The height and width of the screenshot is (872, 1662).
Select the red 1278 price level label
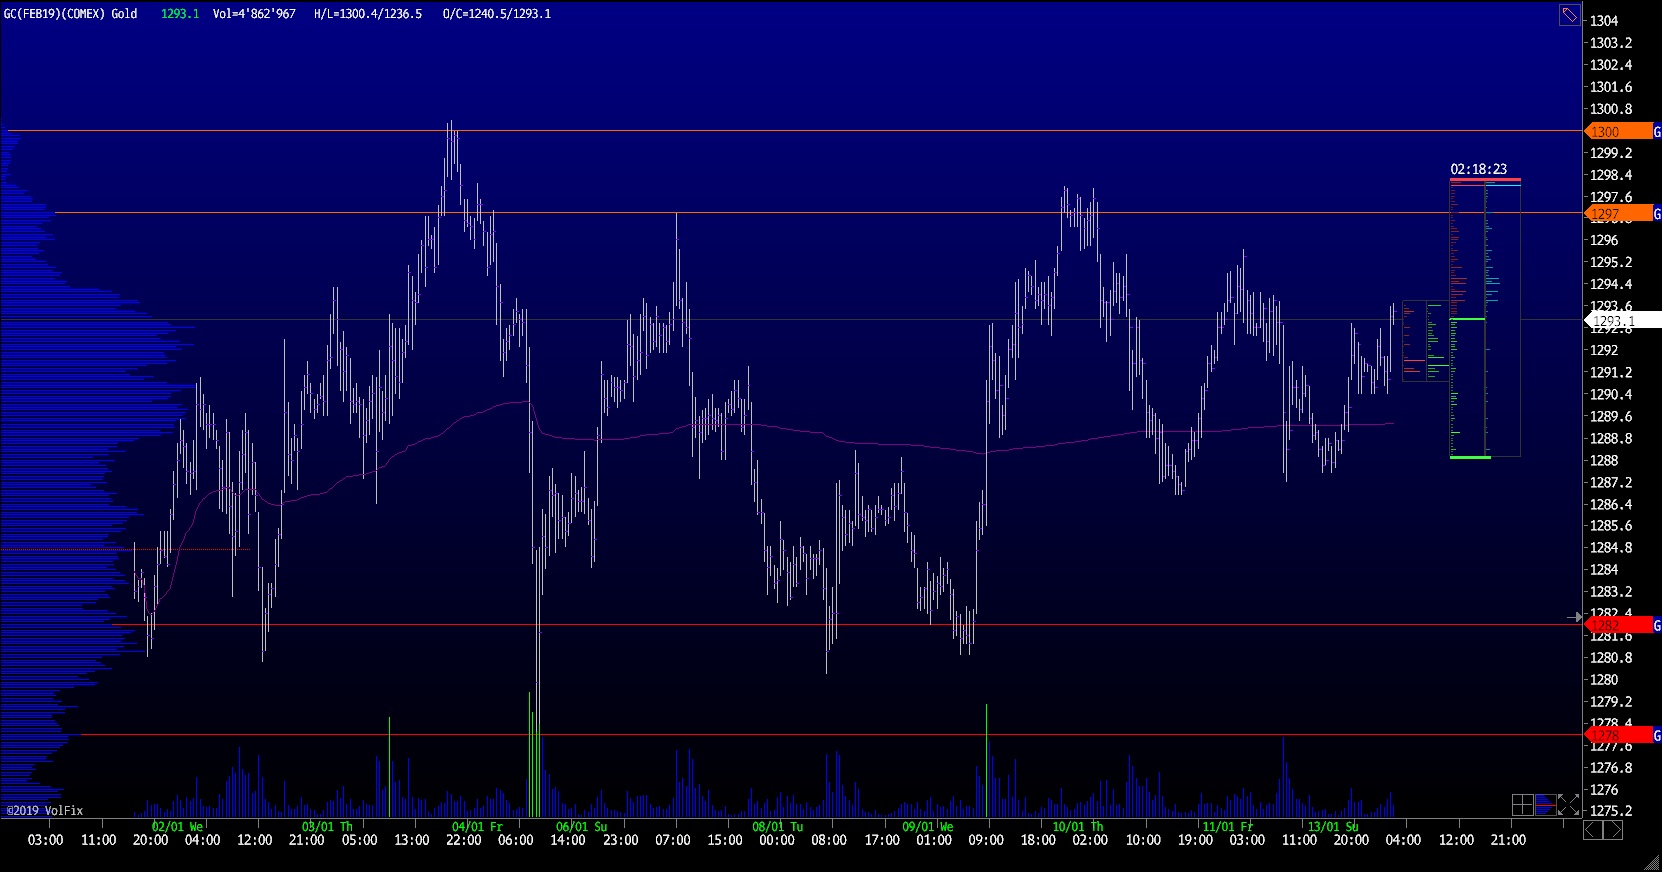click(1617, 735)
